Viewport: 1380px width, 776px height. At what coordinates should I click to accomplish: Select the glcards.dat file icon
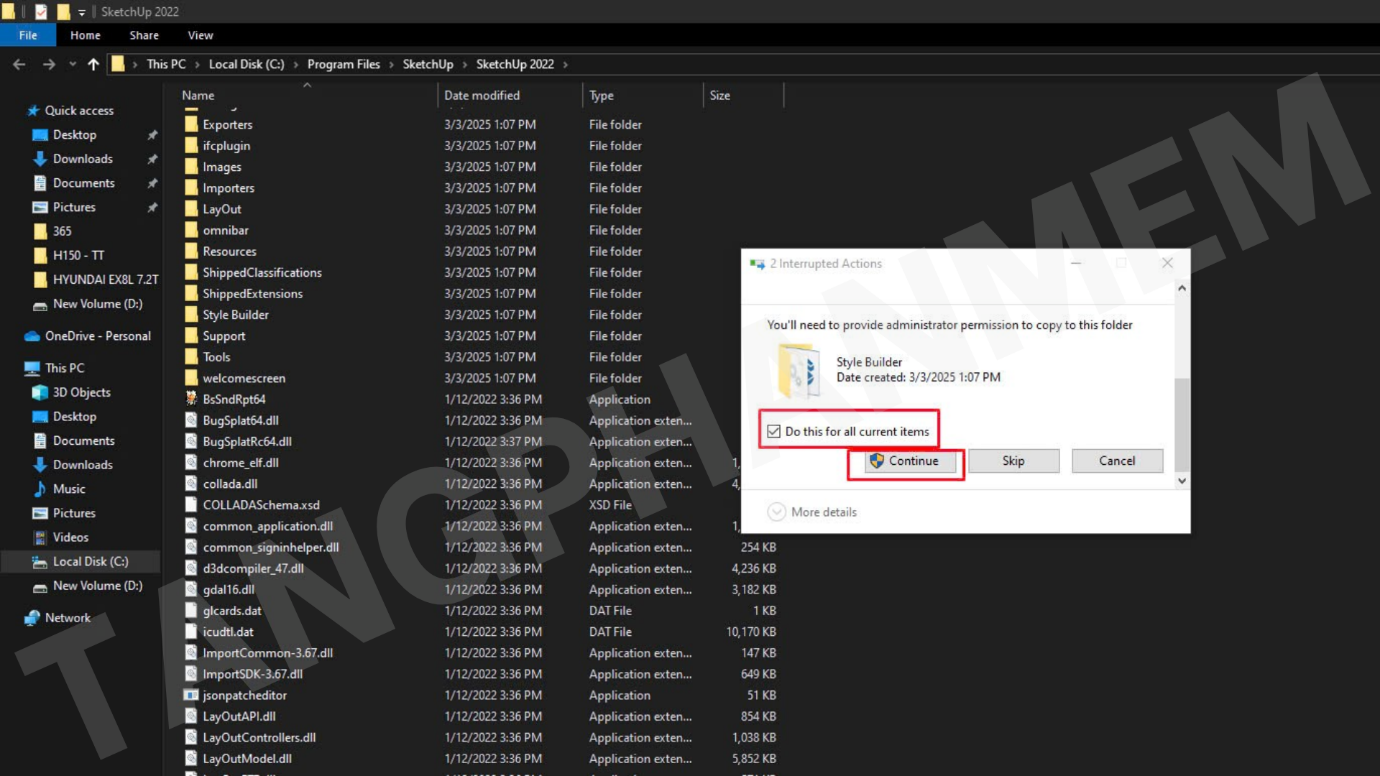192,611
